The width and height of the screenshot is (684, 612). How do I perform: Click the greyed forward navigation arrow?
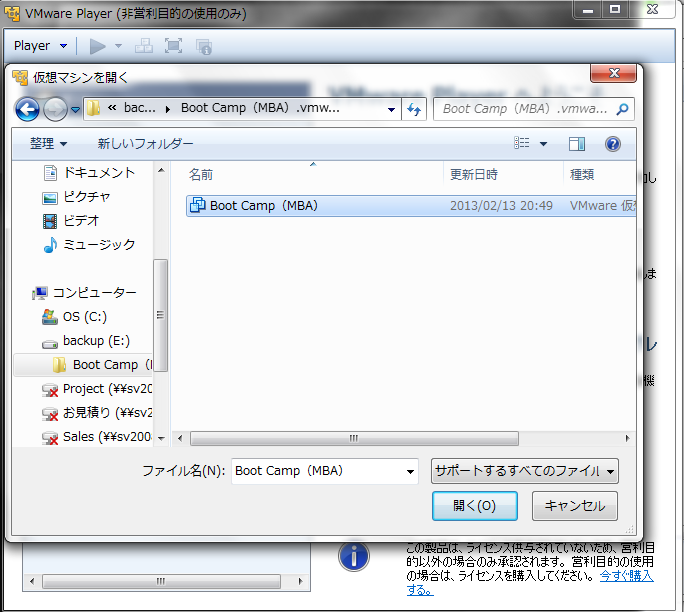(55, 109)
